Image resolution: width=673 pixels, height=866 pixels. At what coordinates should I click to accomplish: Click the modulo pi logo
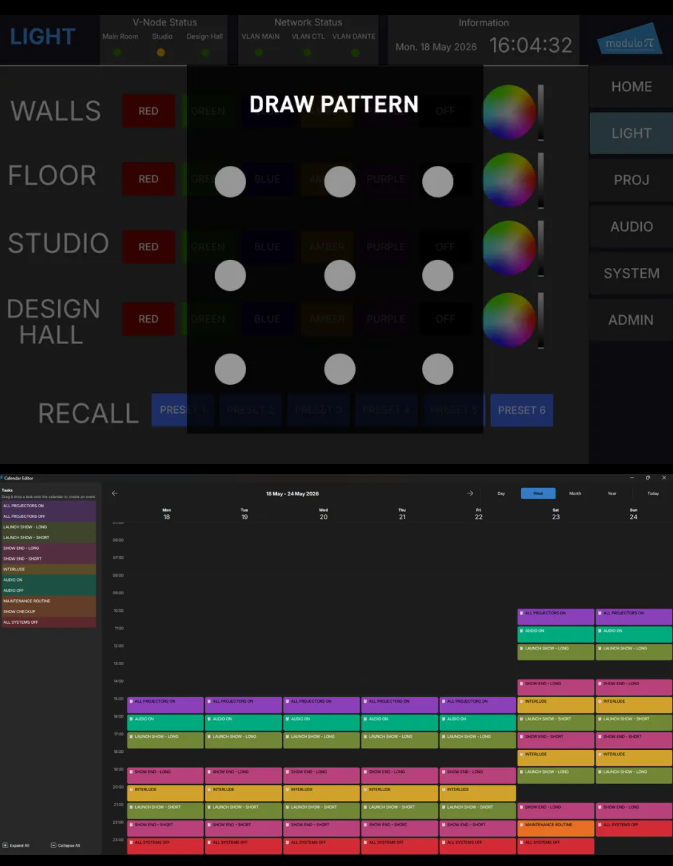click(x=630, y=39)
